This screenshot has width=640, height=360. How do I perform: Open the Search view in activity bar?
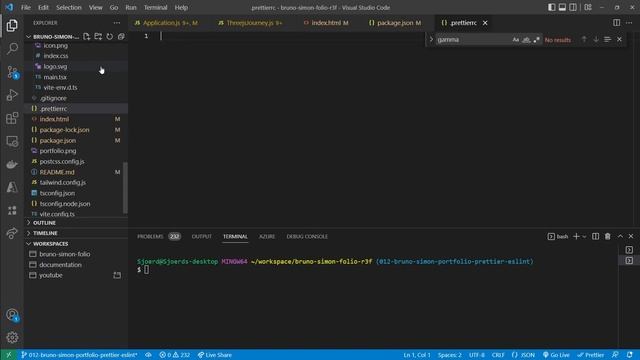click(x=12, y=49)
